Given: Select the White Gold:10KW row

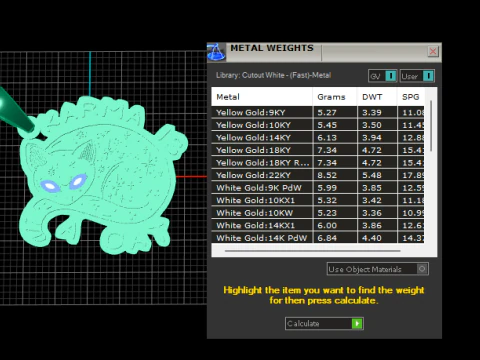Looking at the screenshot, I should [318, 213].
